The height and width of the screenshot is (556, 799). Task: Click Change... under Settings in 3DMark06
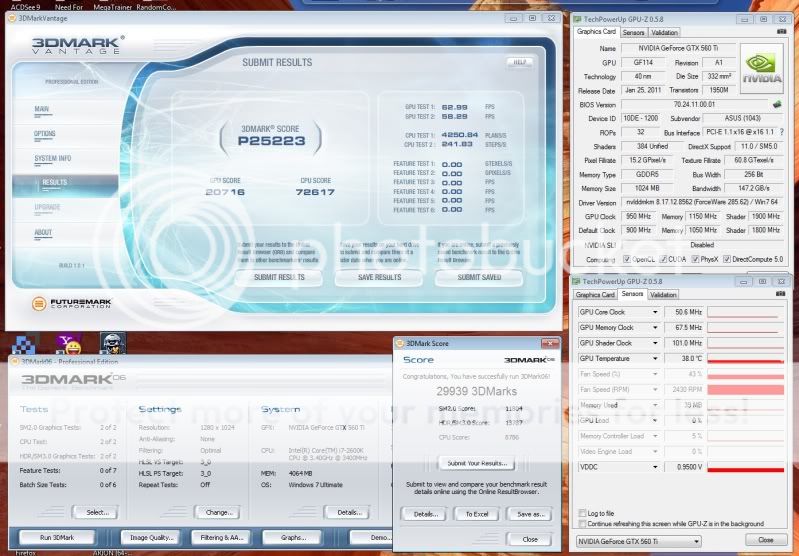[218, 512]
